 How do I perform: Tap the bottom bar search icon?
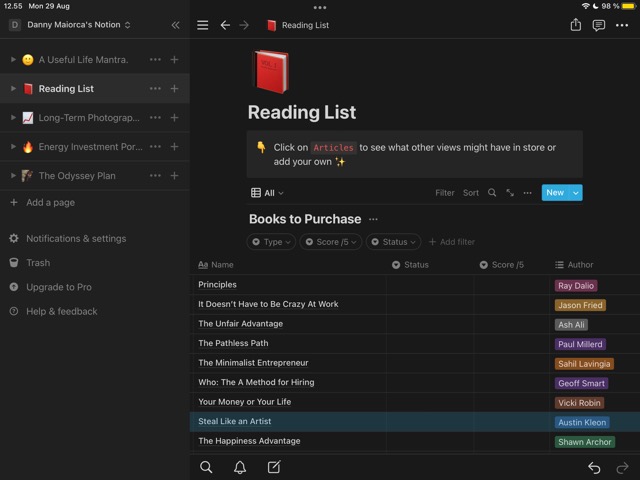point(206,467)
